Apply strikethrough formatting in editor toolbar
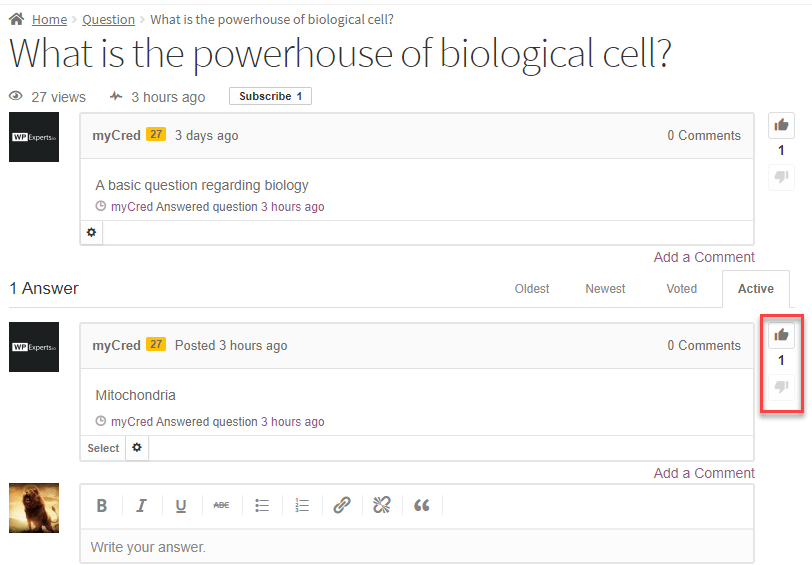The width and height of the screenshot is (812, 565). 221,506
